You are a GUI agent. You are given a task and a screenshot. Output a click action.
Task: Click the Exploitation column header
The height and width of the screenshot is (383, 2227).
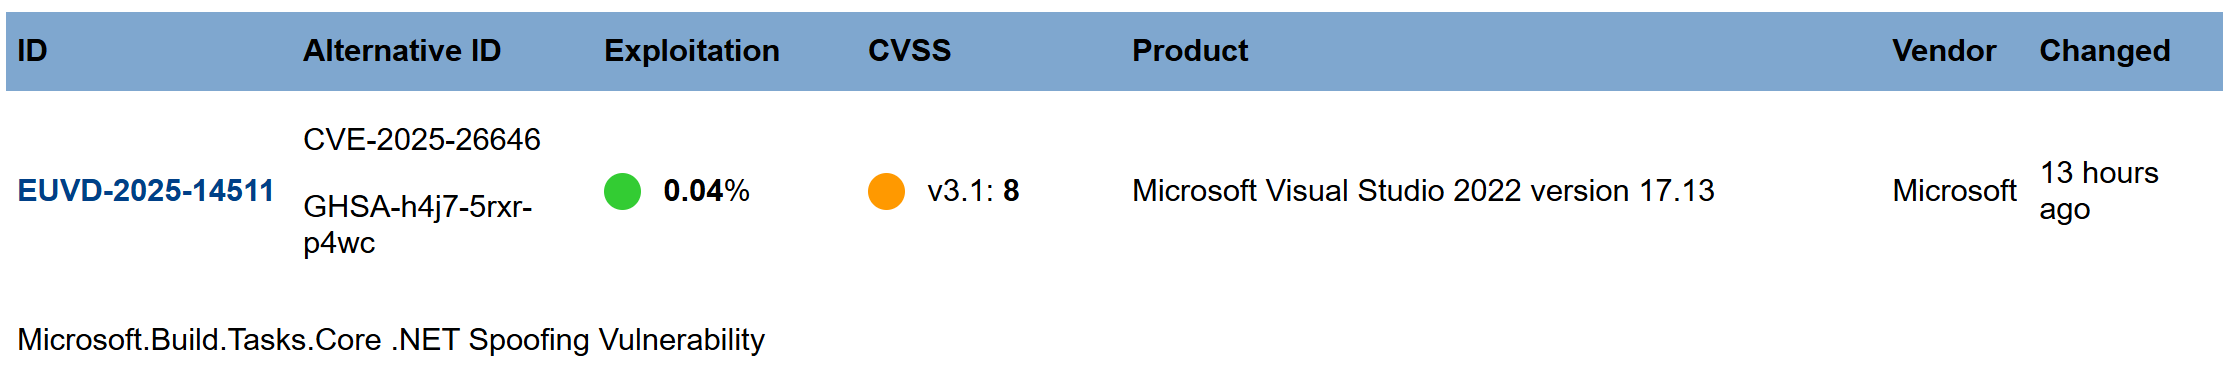point(692,51)
